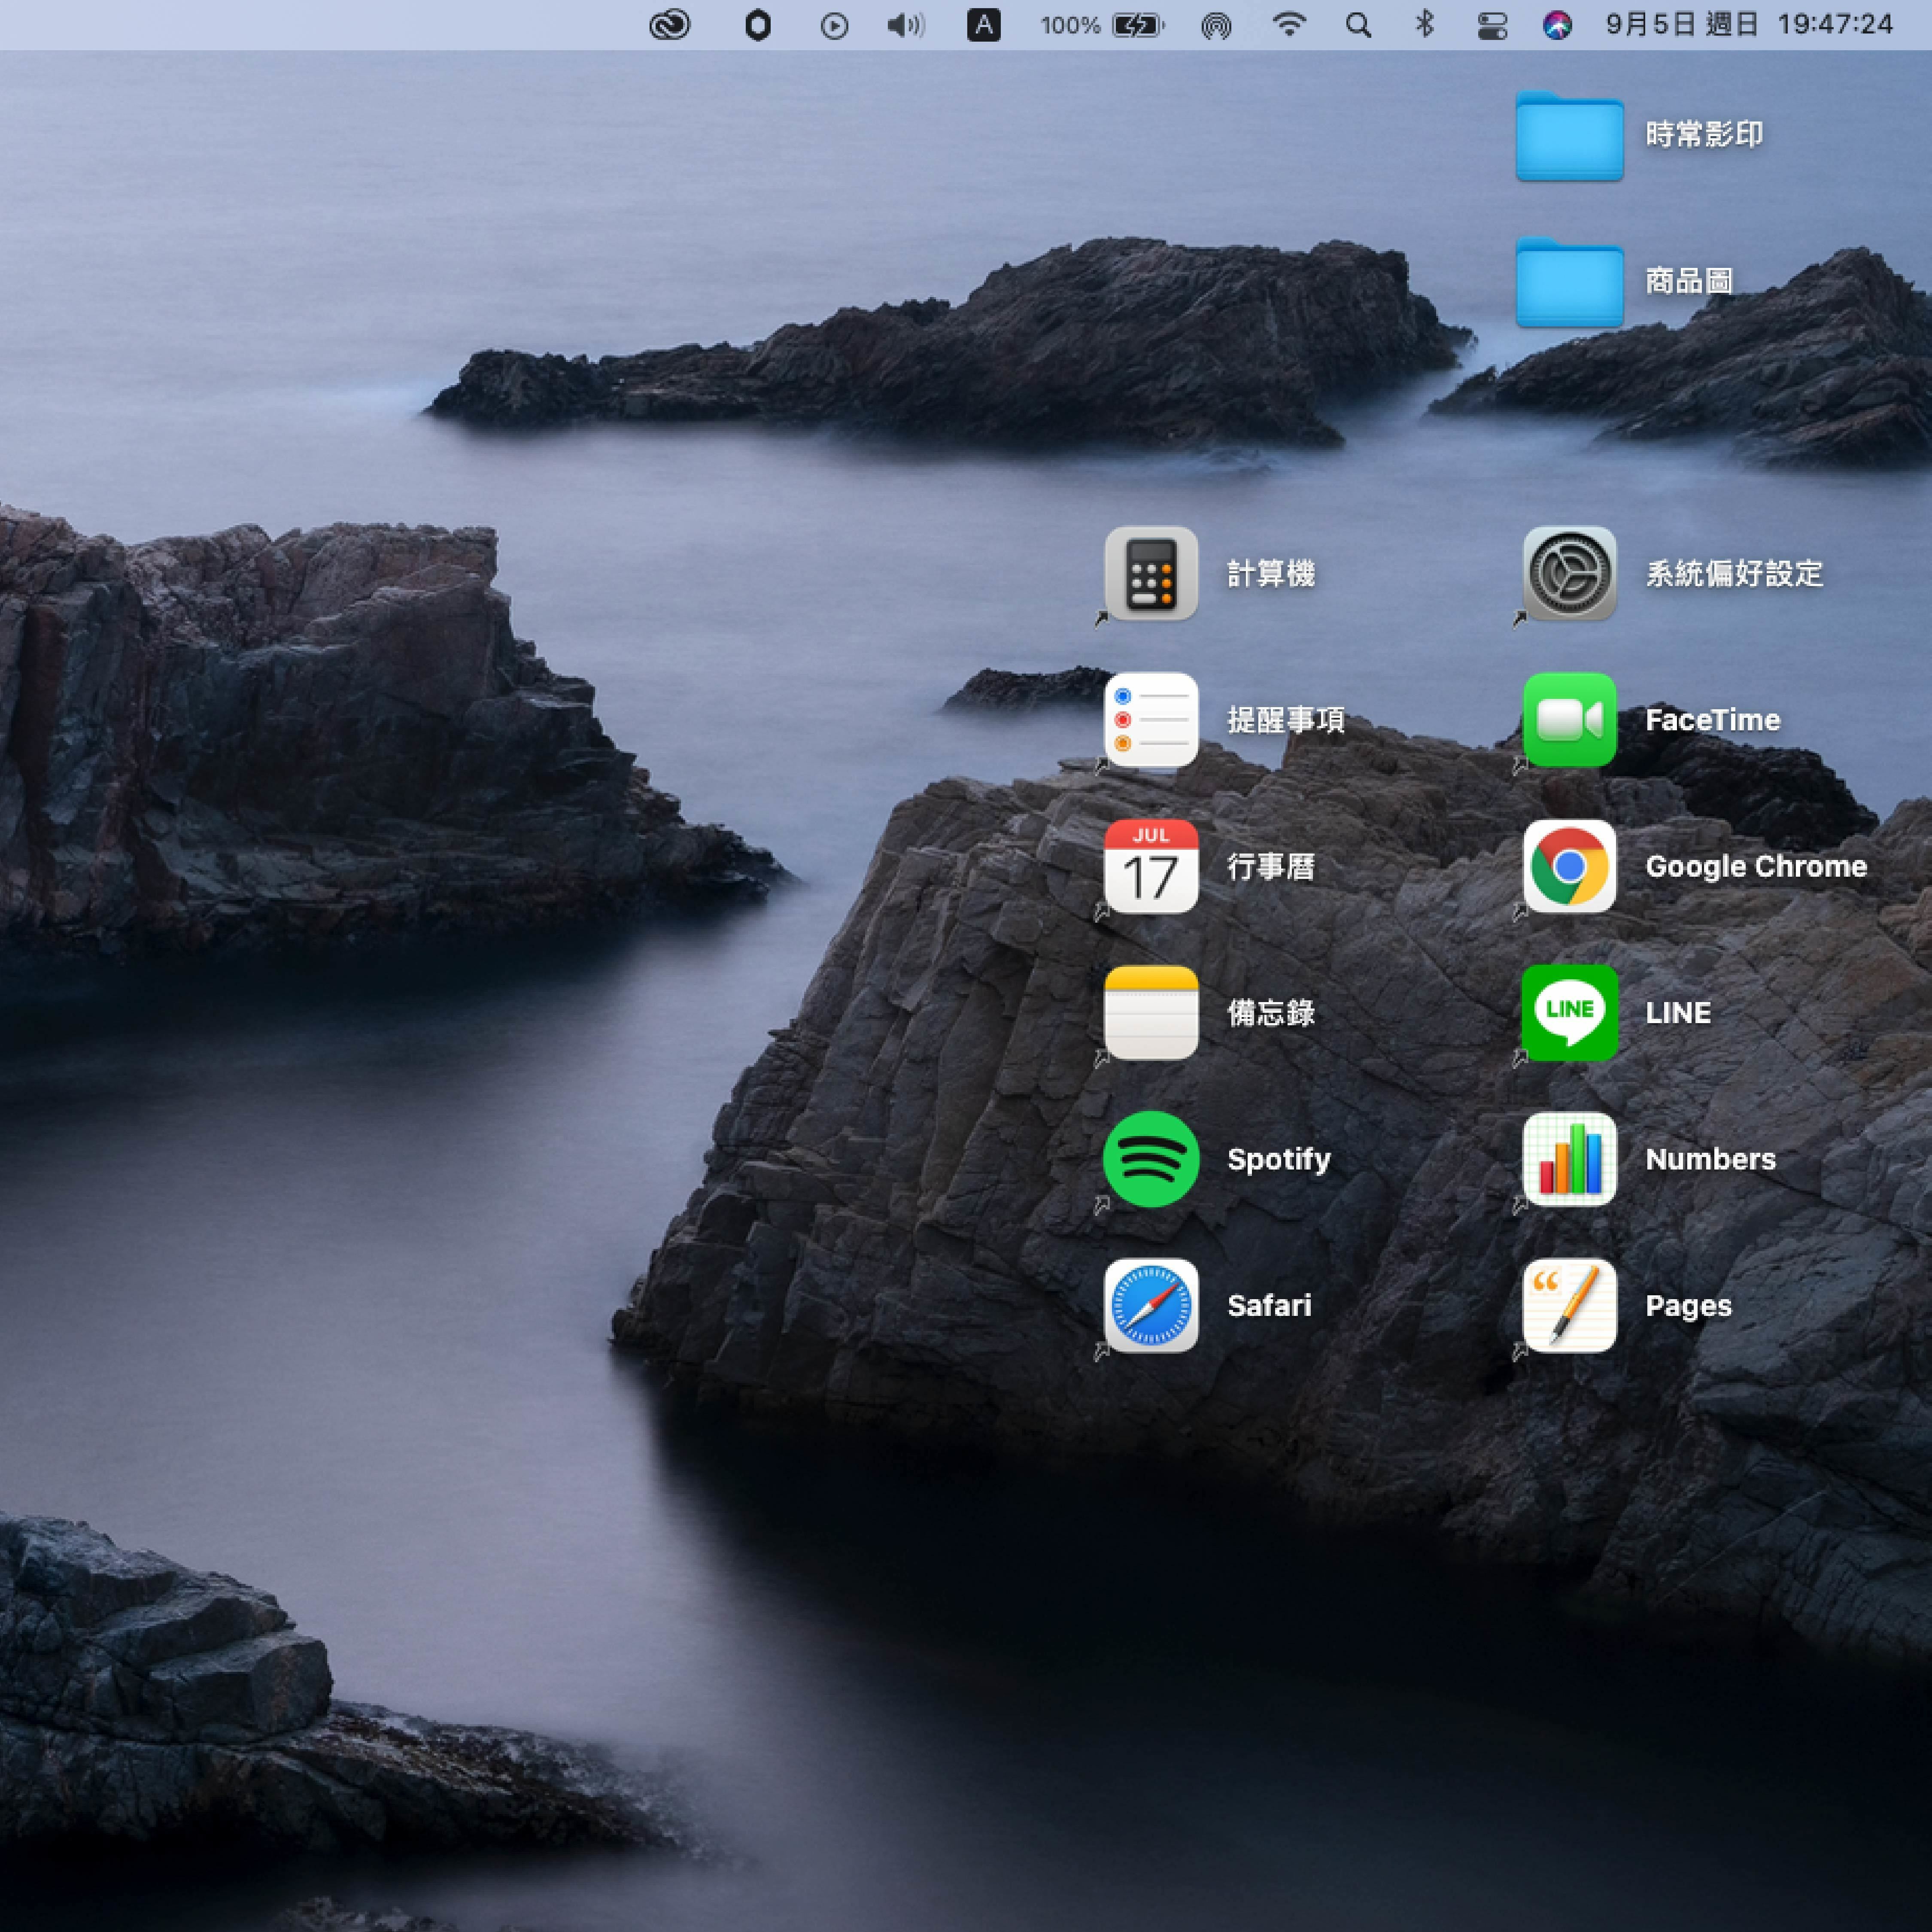
Task: Open Spotlight search magnifier icon
Action: click(x=1358, y=25)
